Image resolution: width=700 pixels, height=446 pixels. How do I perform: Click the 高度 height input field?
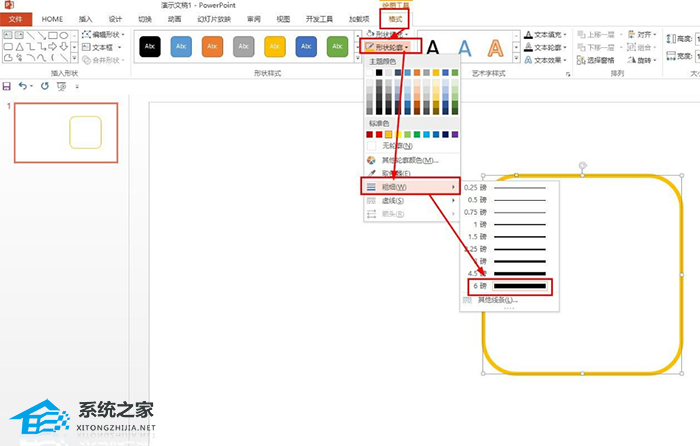(x=697, y=39)
